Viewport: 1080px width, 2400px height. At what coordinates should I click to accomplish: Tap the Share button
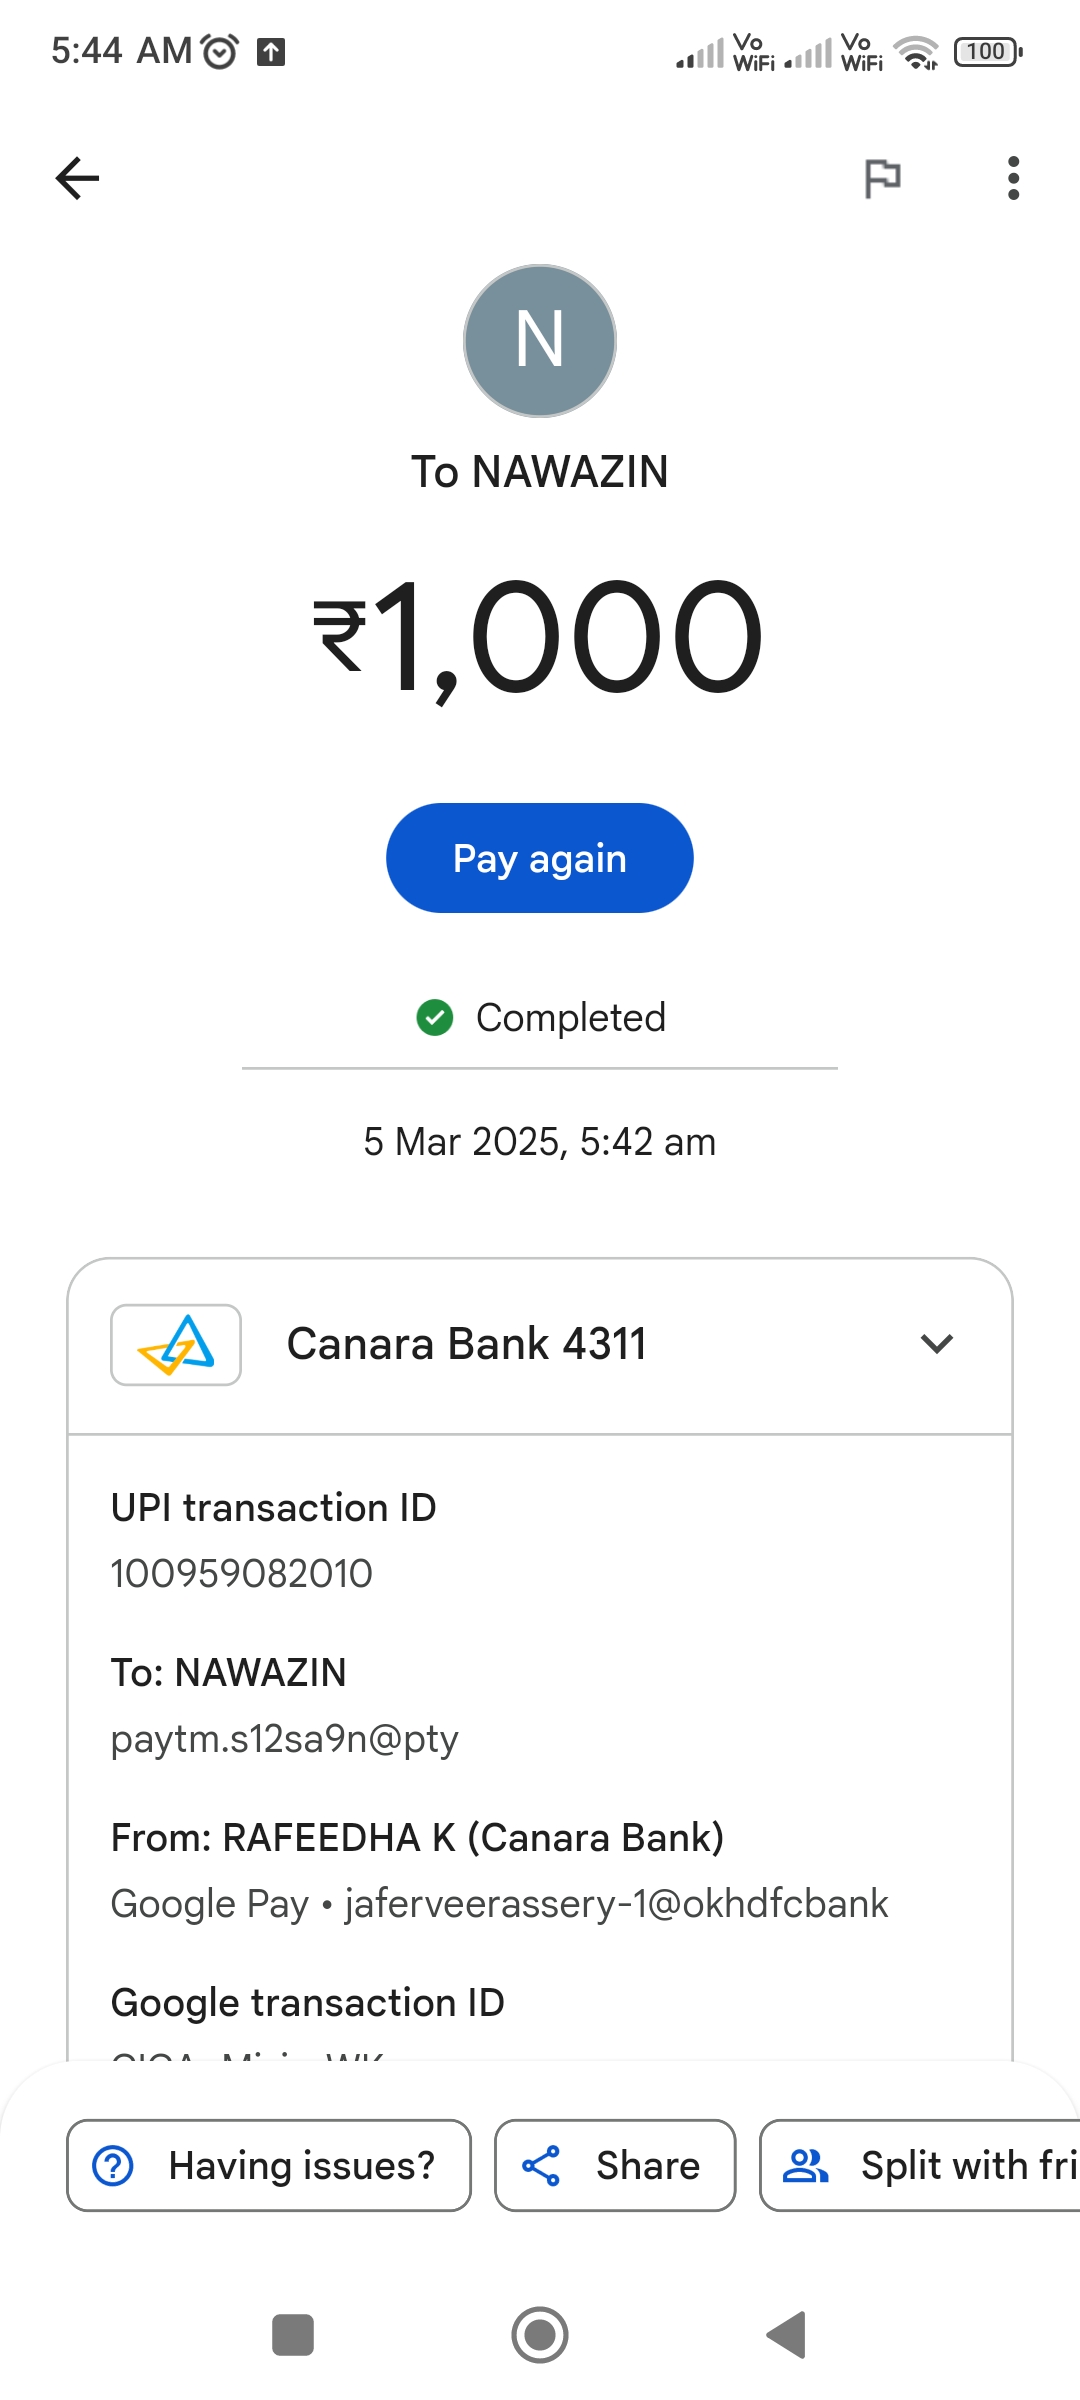[x=615, y=2165]
